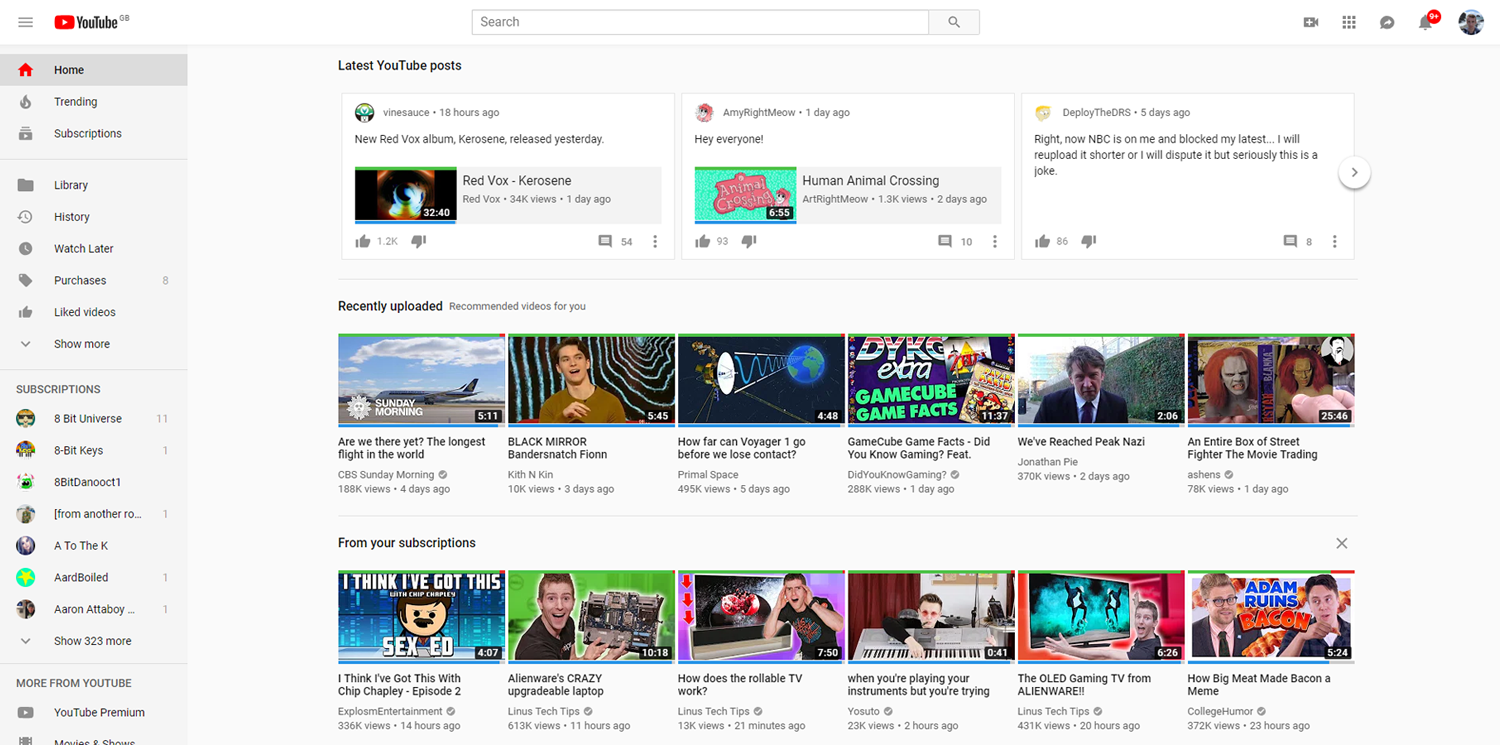Open the notifications bell

(1425, 21)
